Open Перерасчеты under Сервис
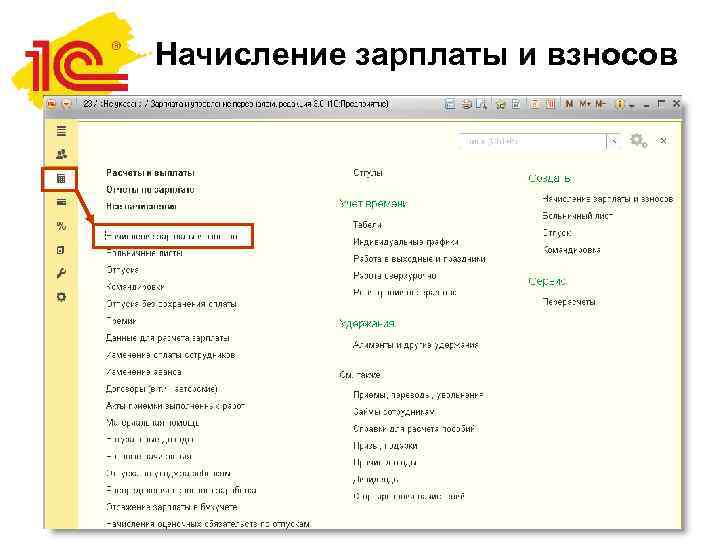Image resolution: width=720 pixels, height=540 pixels. [569, 302]
